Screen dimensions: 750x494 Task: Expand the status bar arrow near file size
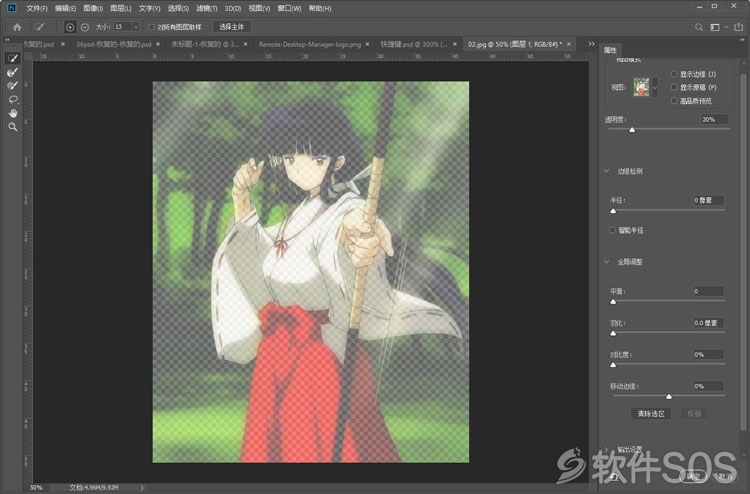[142, 488]
